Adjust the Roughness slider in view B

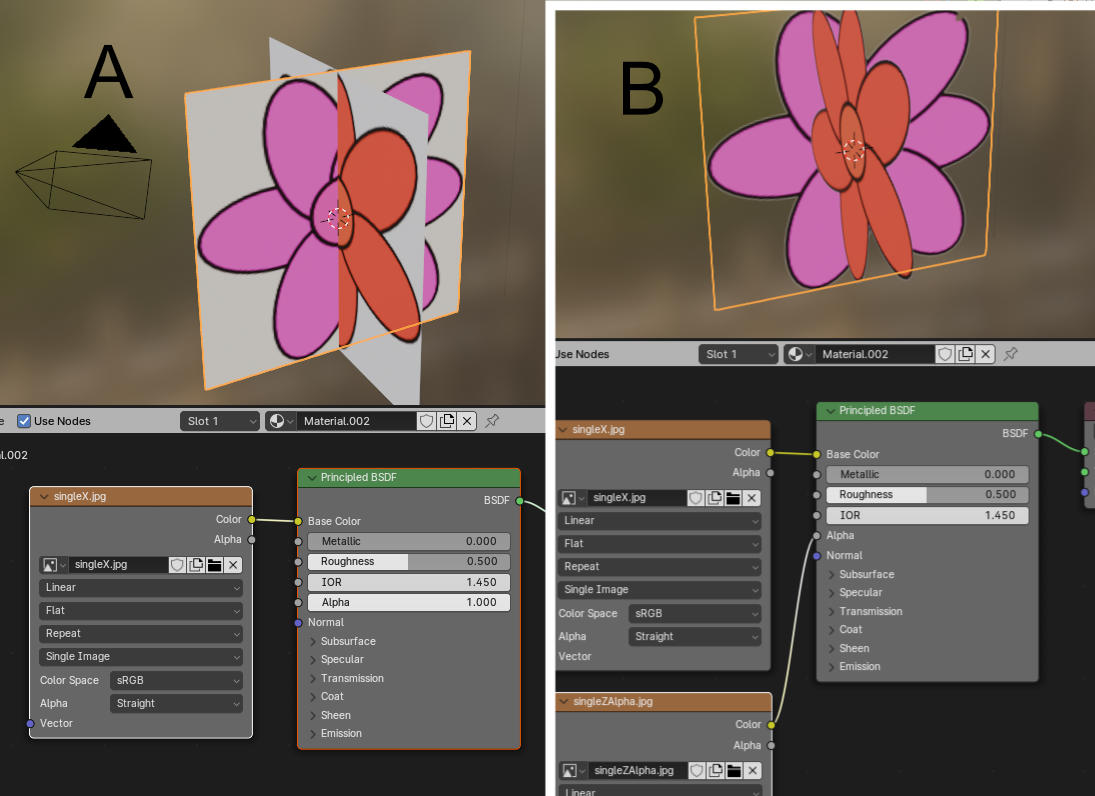tap(927, 494)
